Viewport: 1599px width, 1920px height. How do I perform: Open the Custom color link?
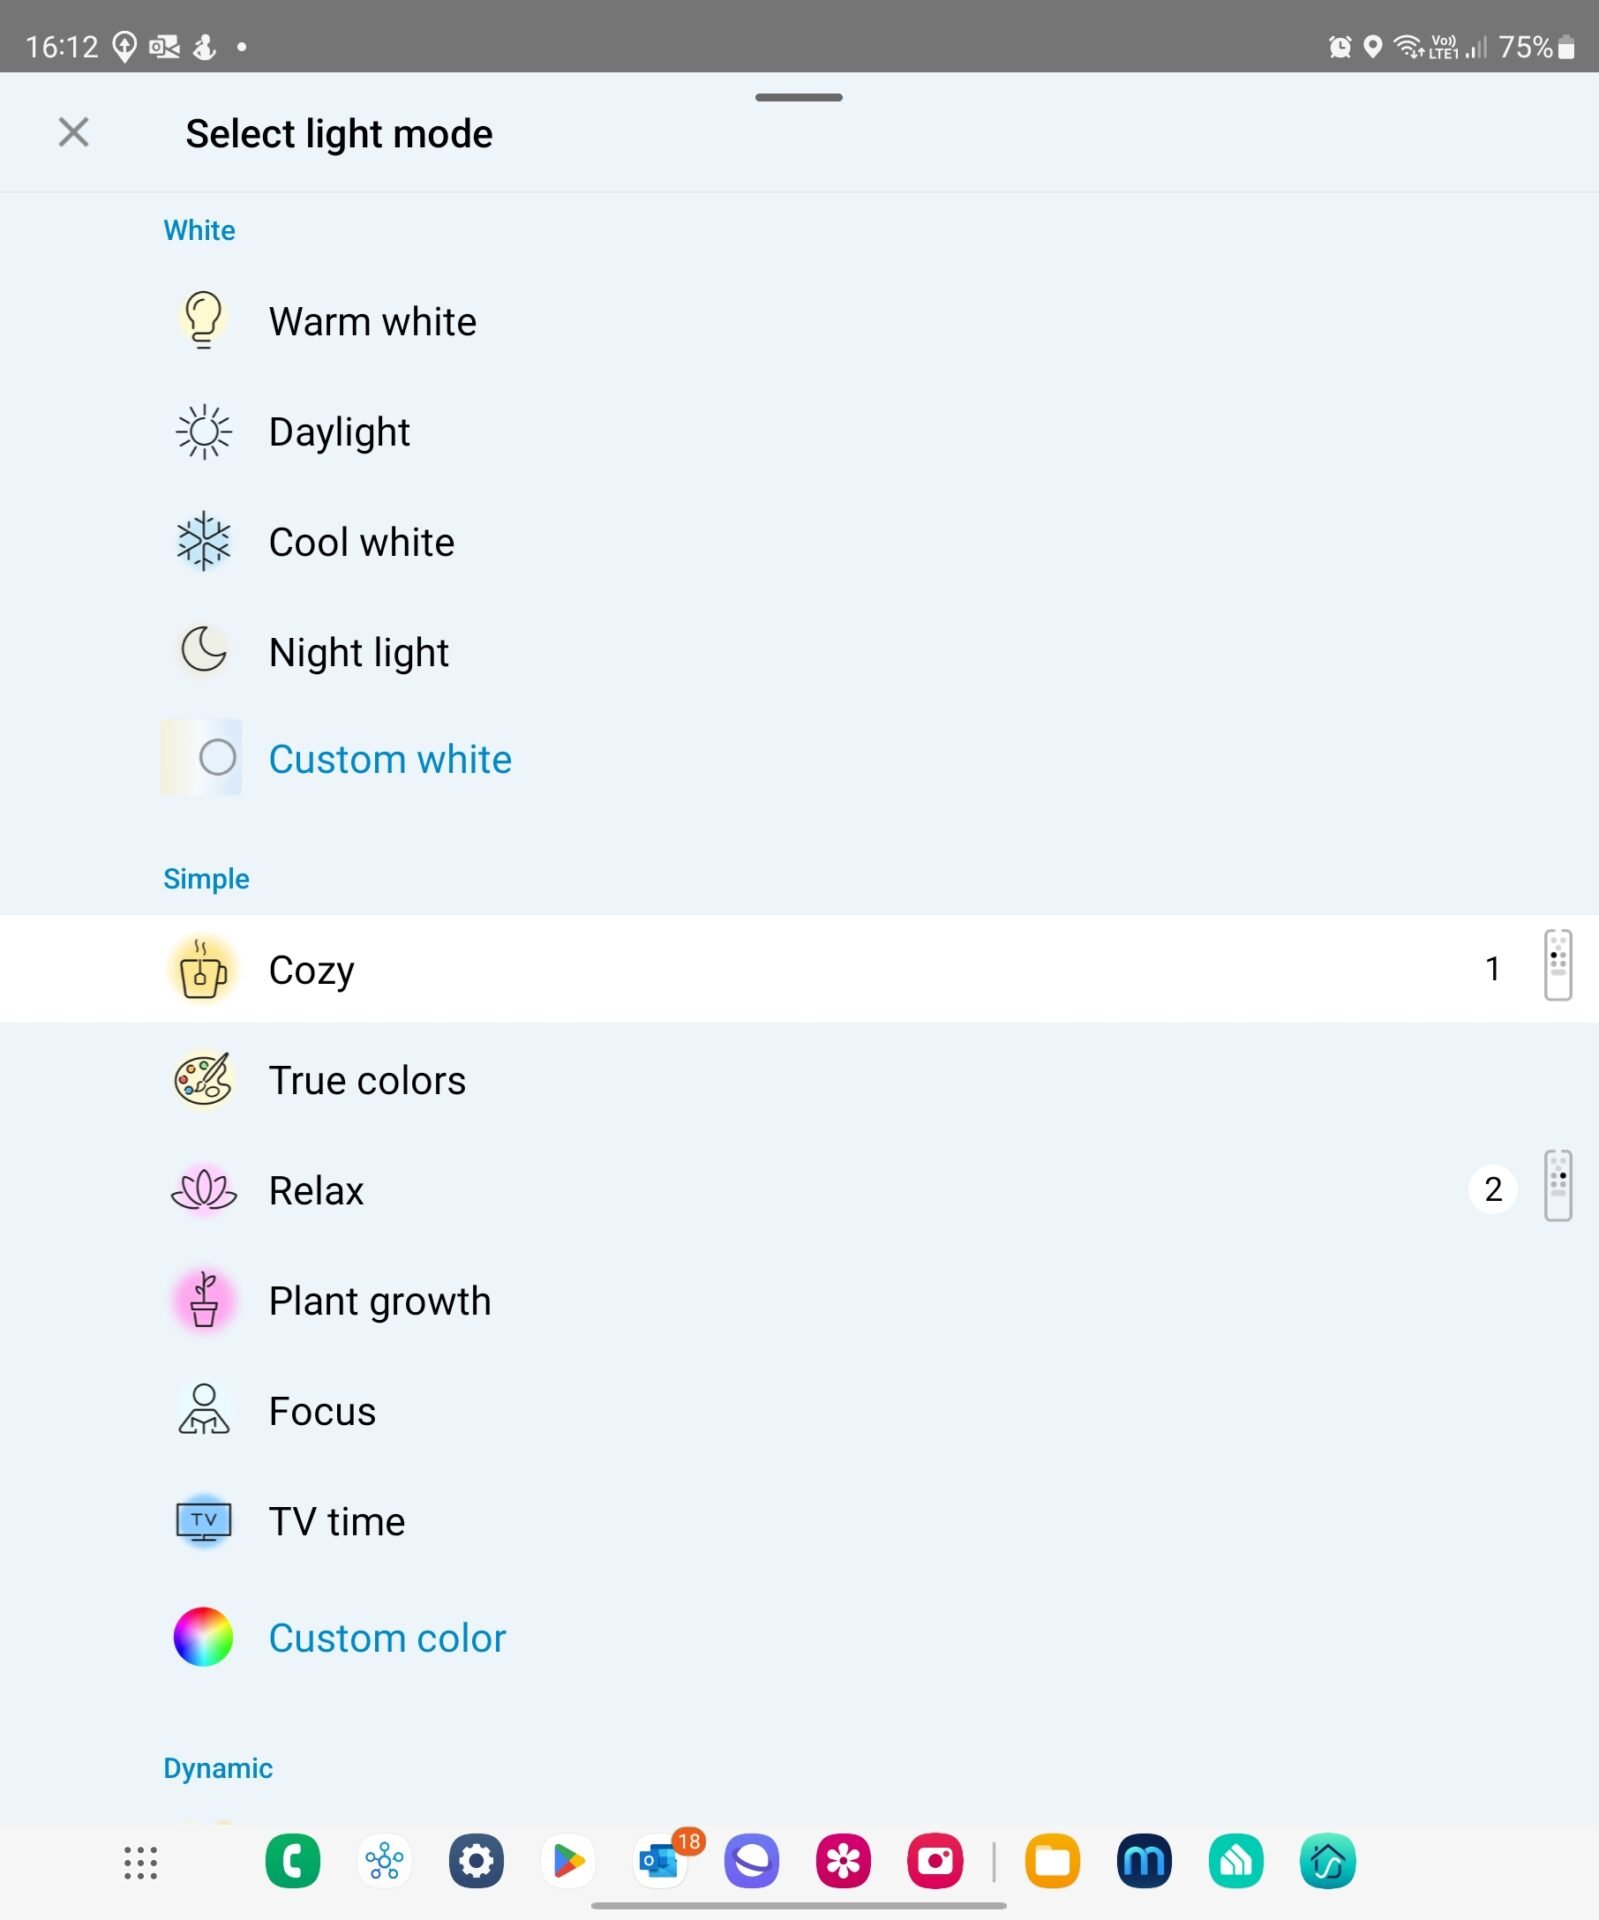tap(387, 1638)
